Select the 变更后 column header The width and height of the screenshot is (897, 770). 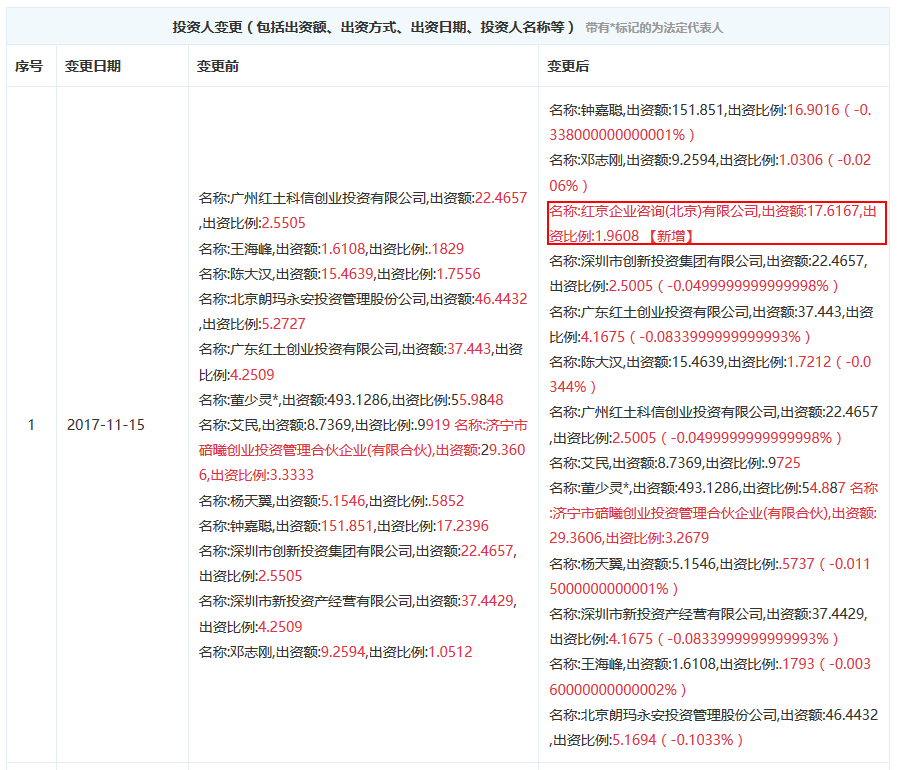click(568, 66)
